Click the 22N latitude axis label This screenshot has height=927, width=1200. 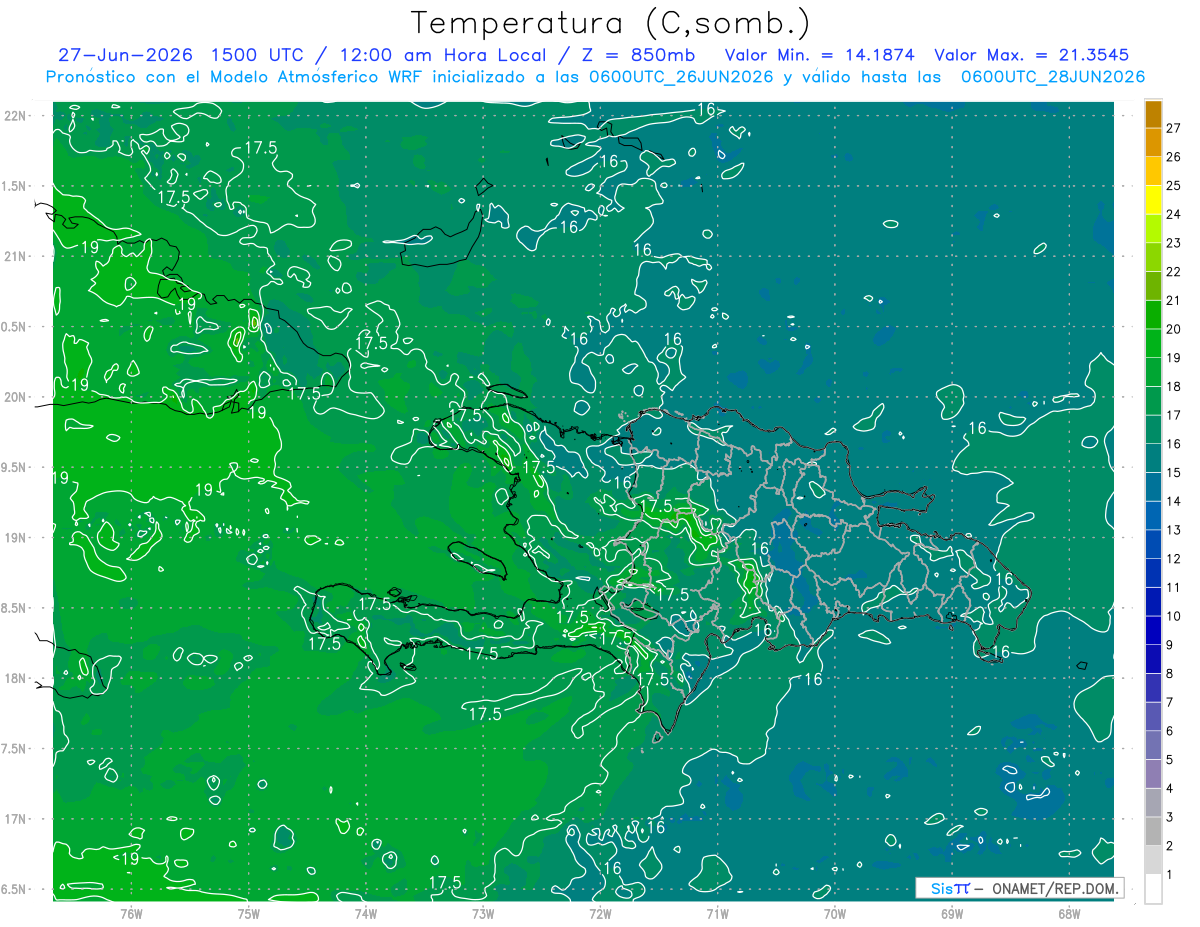(17, 116)
